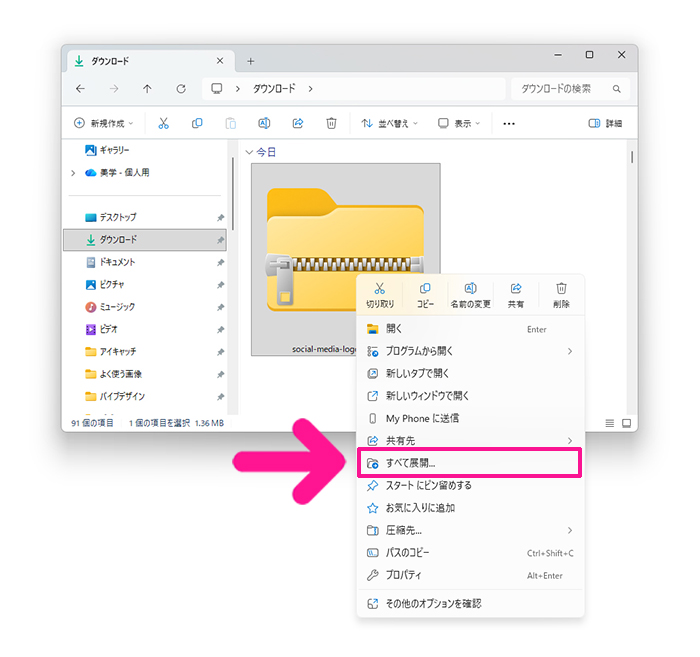Click the Share icon in the toolbar

[298, 123]
